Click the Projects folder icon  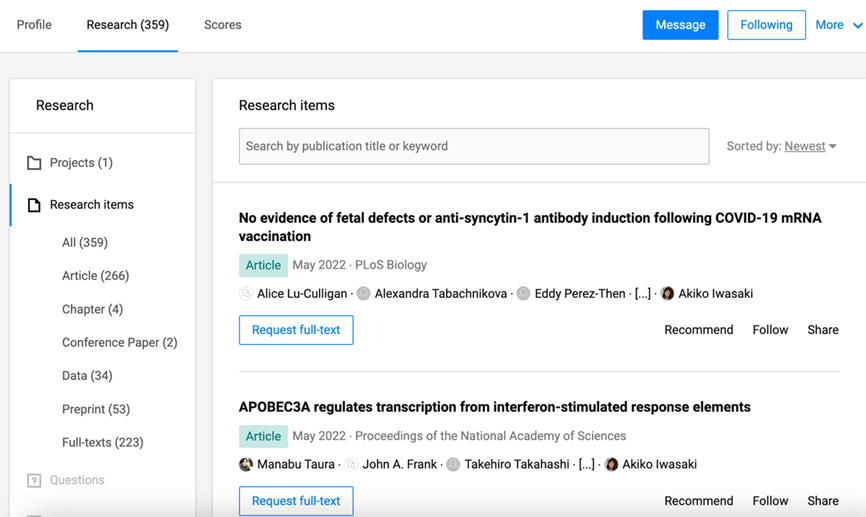point(34,163)
